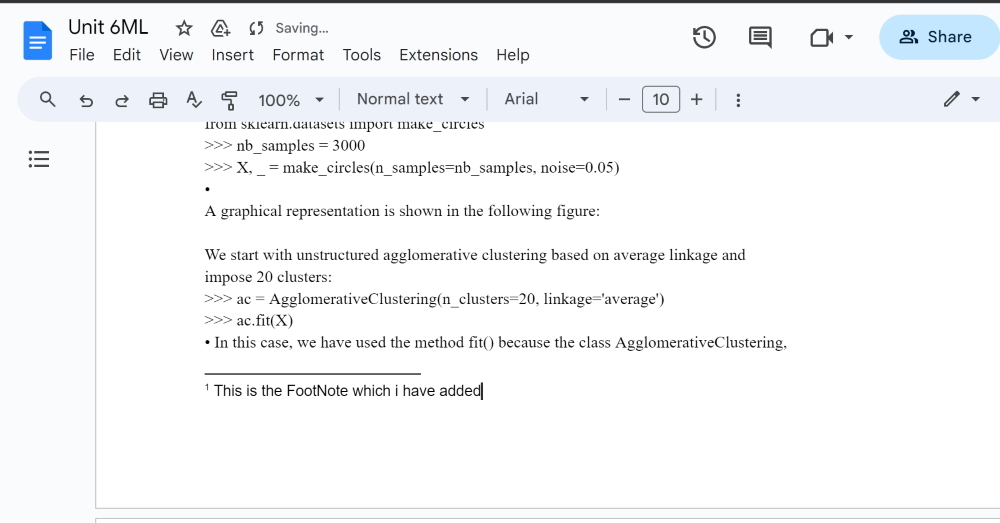1000x523 pixels.
Task: Show the document outline sidebar
Action: 39,159
